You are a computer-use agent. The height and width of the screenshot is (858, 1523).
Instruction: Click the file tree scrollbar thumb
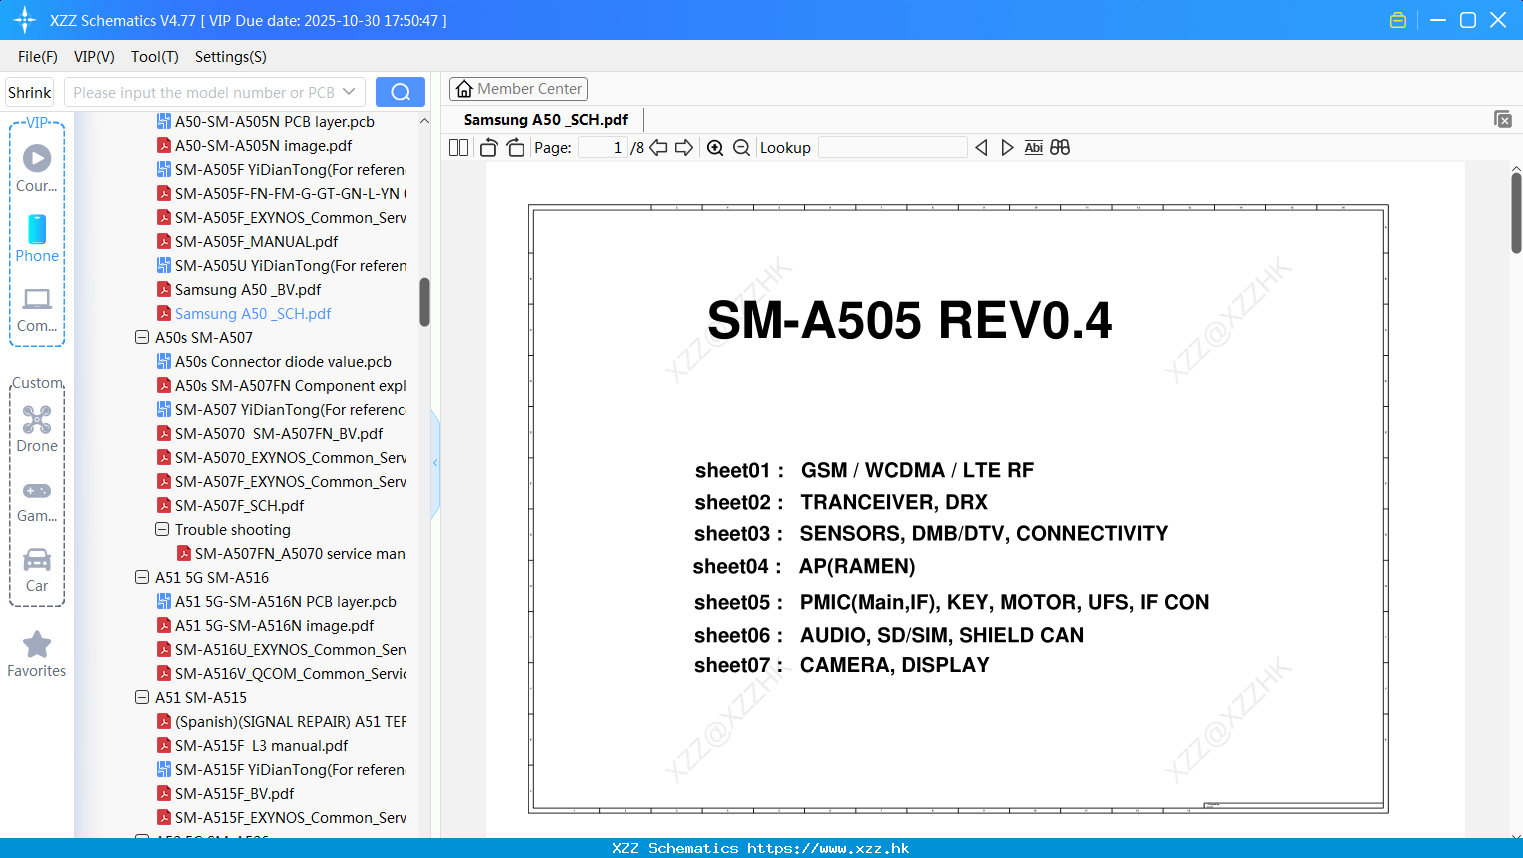[x=424, y=302]
